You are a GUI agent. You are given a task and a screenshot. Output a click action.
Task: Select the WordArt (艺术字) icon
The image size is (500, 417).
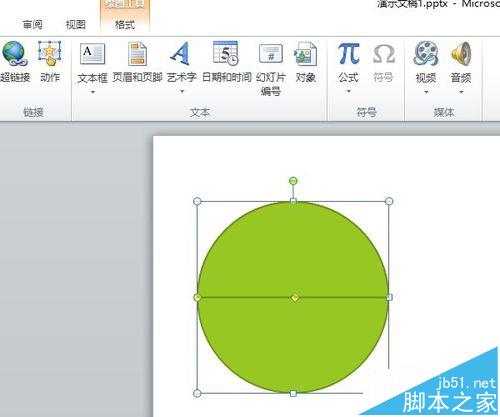point(181,53)
